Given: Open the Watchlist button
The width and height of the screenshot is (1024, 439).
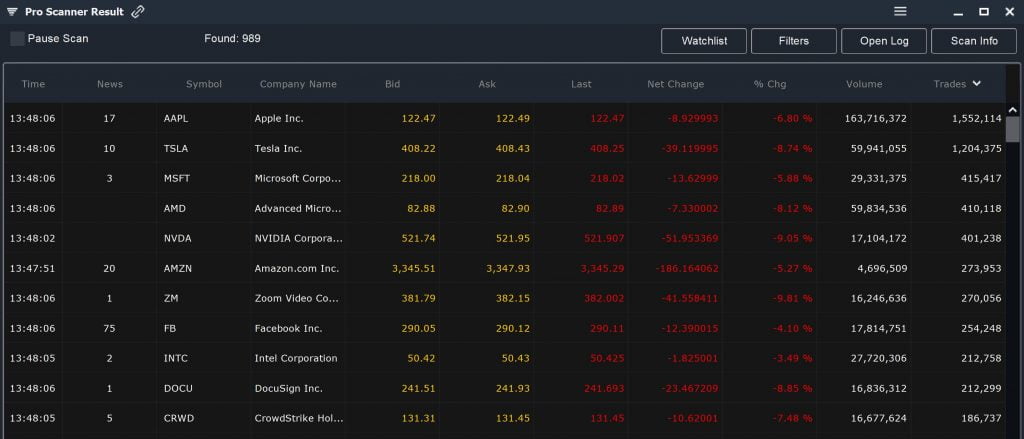Looking at the screenshot, I should coord(704,41).
